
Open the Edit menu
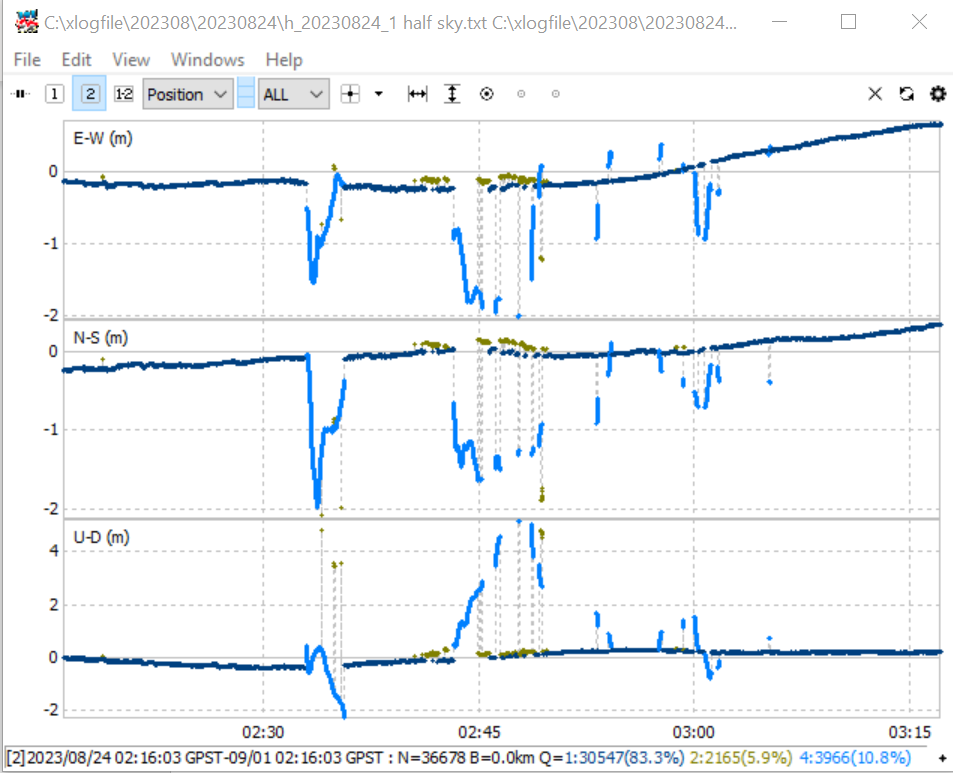(77, 60)
